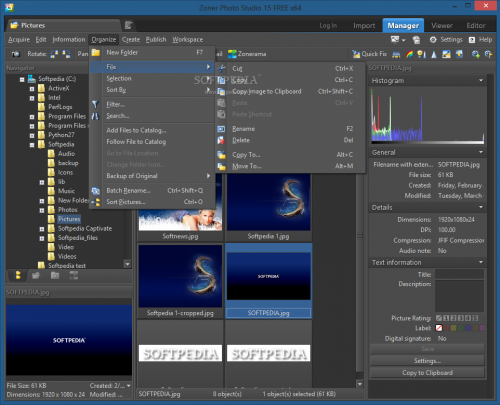Click the lightbulb and thermometer color temperature icon
Image resolution: width=500 pixels, height=405 pixels.
pos(421,54)
